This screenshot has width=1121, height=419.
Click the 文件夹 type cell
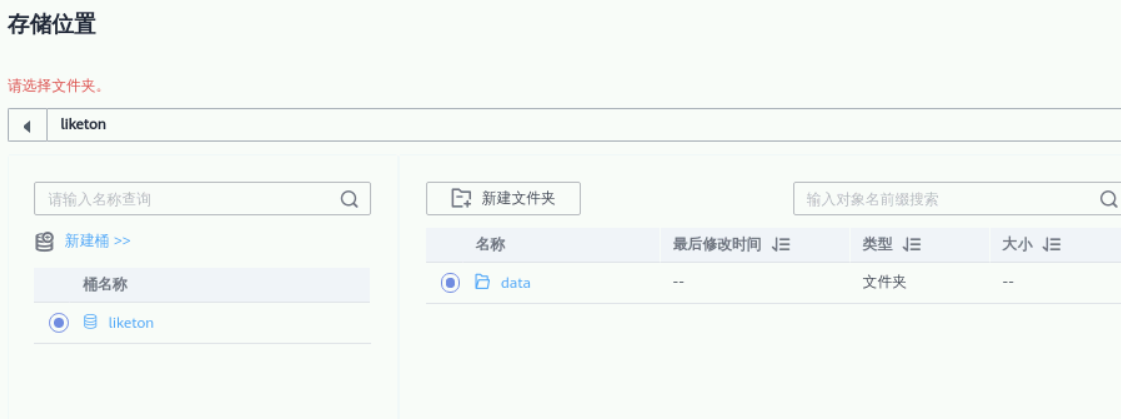pos(884,282)
